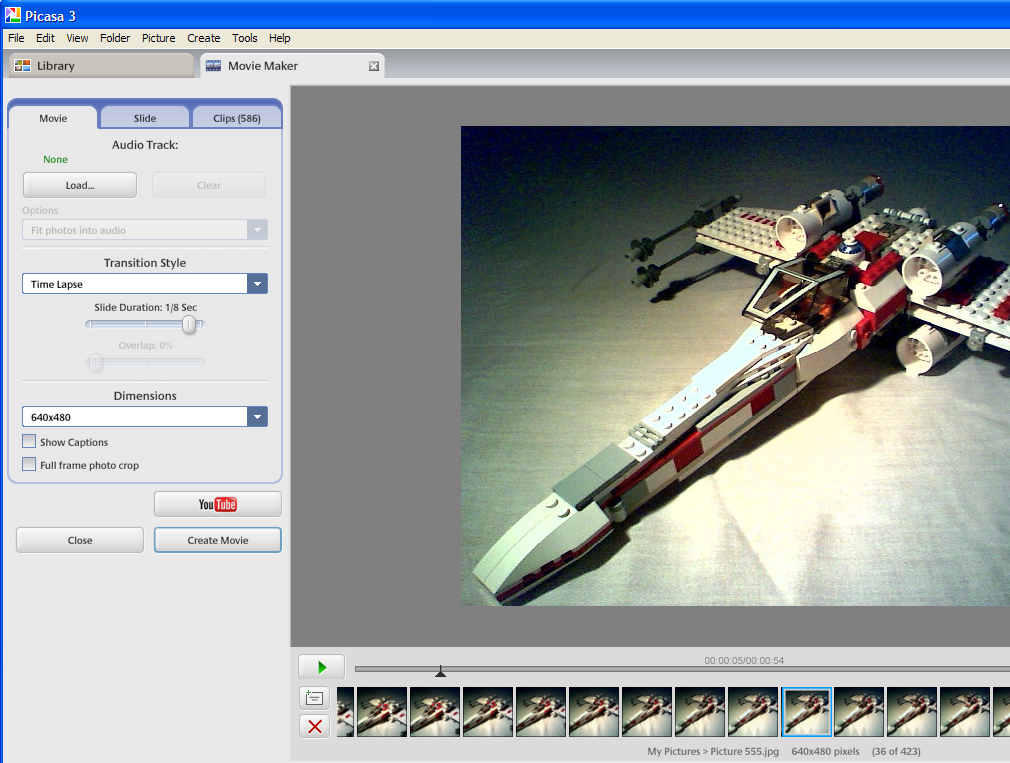Click the red X remove clip icon
This screenshot has width=1010, height=763.
point(314,726)
